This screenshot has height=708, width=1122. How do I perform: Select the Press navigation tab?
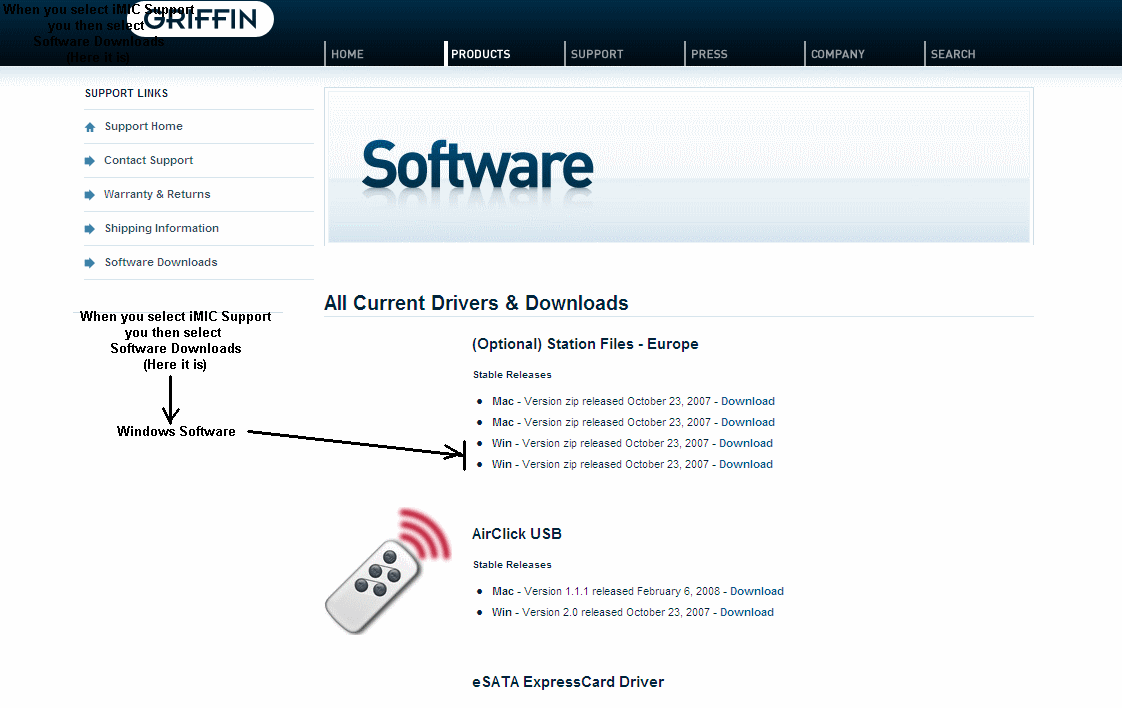point(709,54)
